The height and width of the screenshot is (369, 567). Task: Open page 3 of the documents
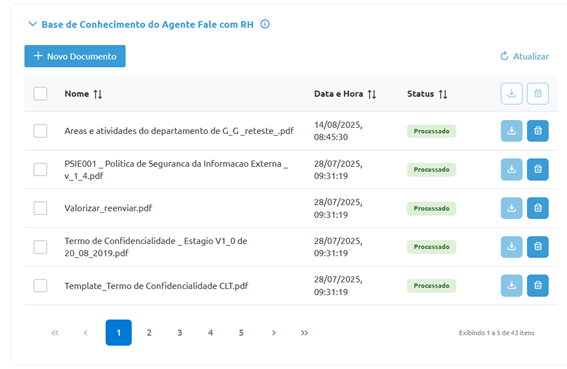[x=180, y=332]
